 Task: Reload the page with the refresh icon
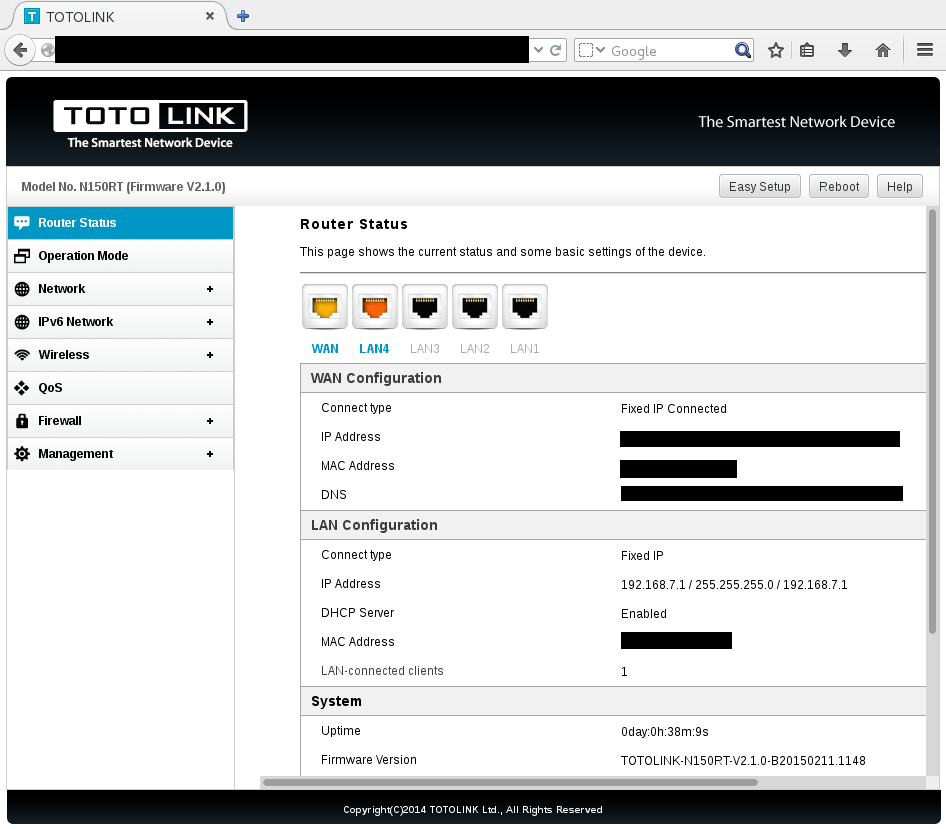556,50
